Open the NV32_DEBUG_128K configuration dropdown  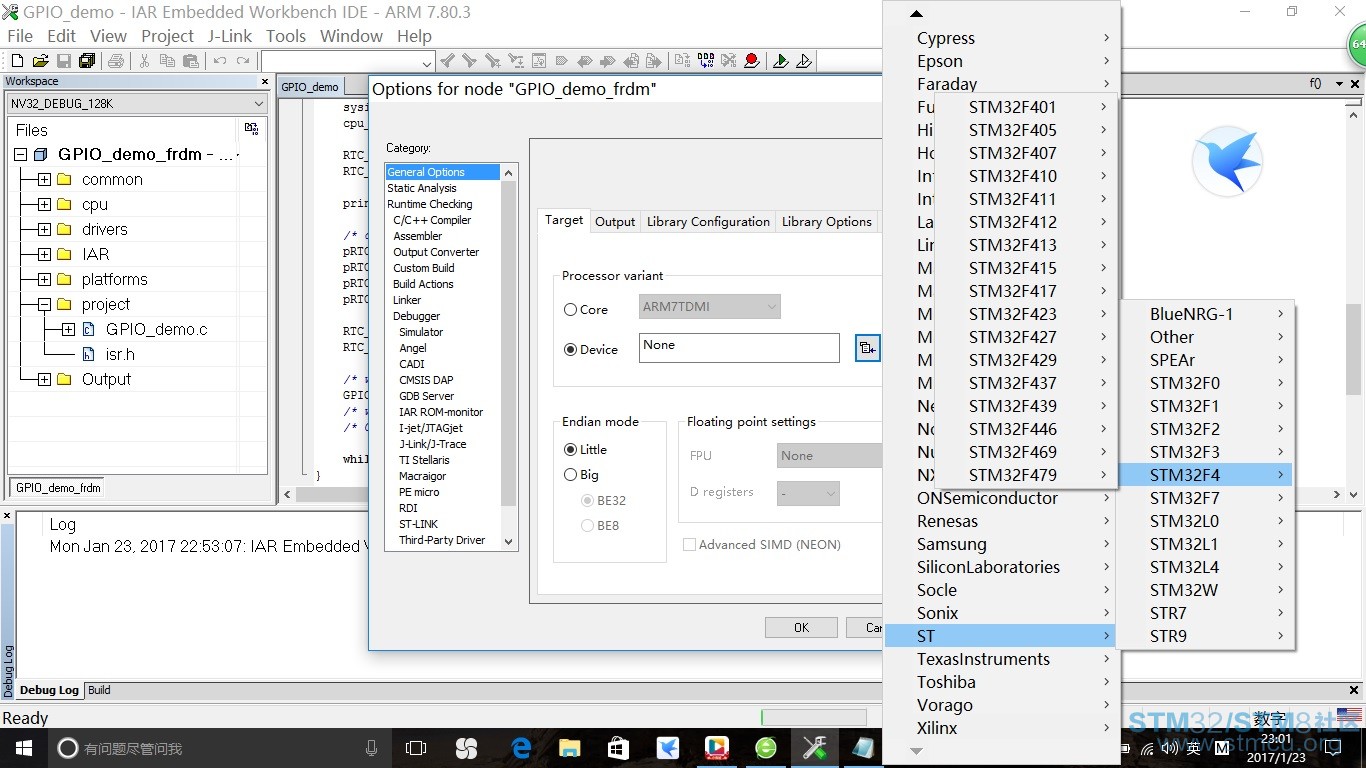click(137, 104)
